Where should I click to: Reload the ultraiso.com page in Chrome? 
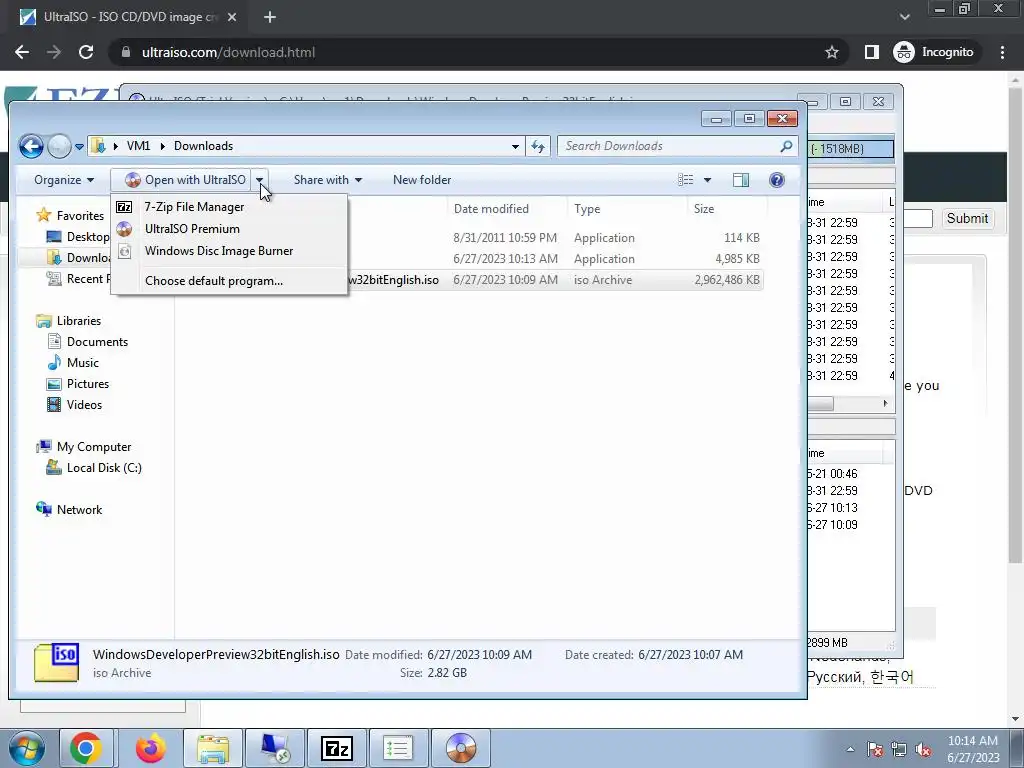tap(86, 52)
